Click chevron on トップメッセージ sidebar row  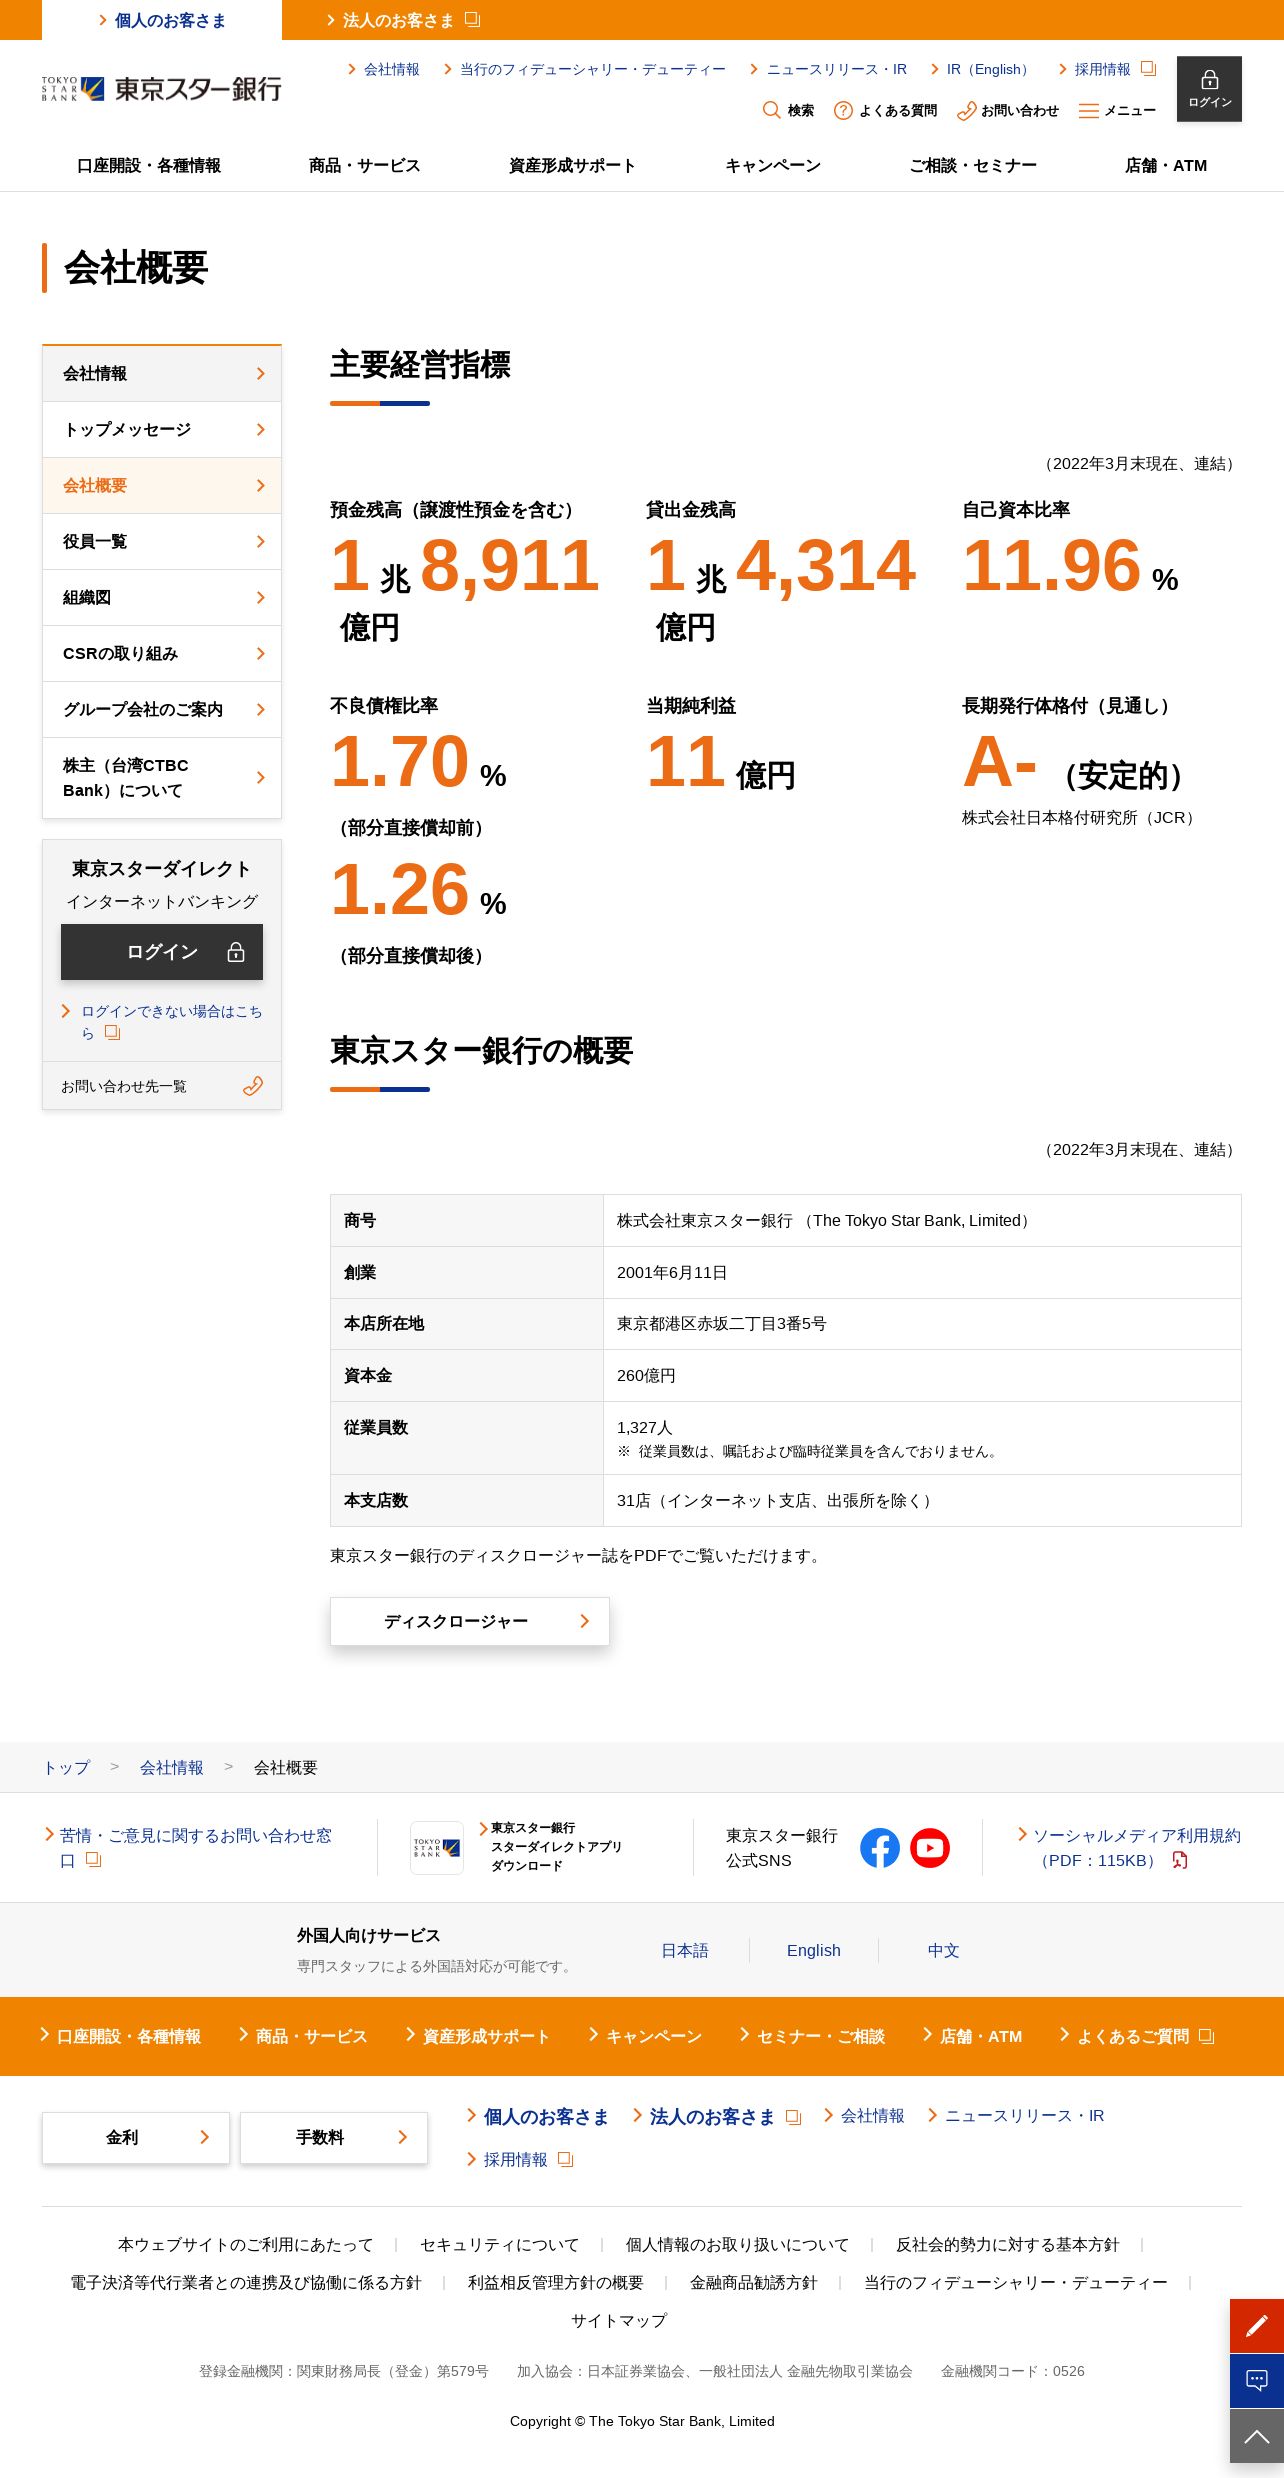point(261,429)
